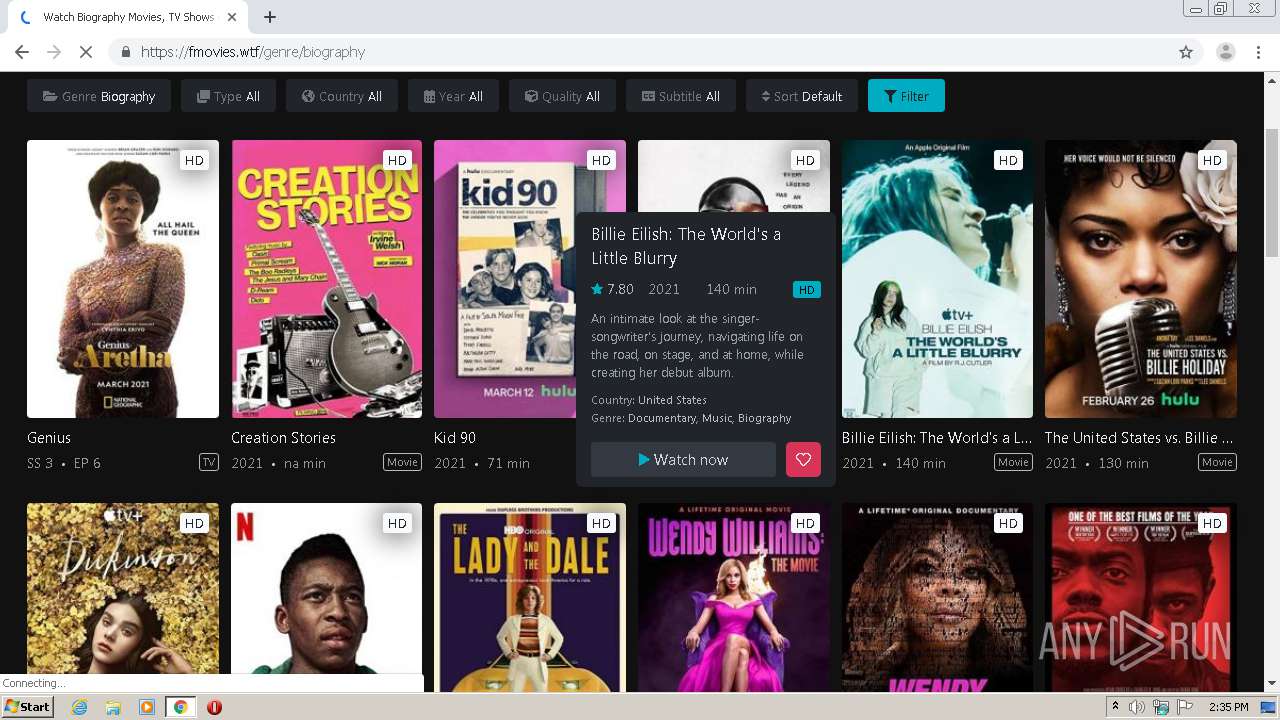The height and width of the screenshot is (720, 1280).
Task: Switch to Chrome taskbar button
Action: [x=180, y=707]
